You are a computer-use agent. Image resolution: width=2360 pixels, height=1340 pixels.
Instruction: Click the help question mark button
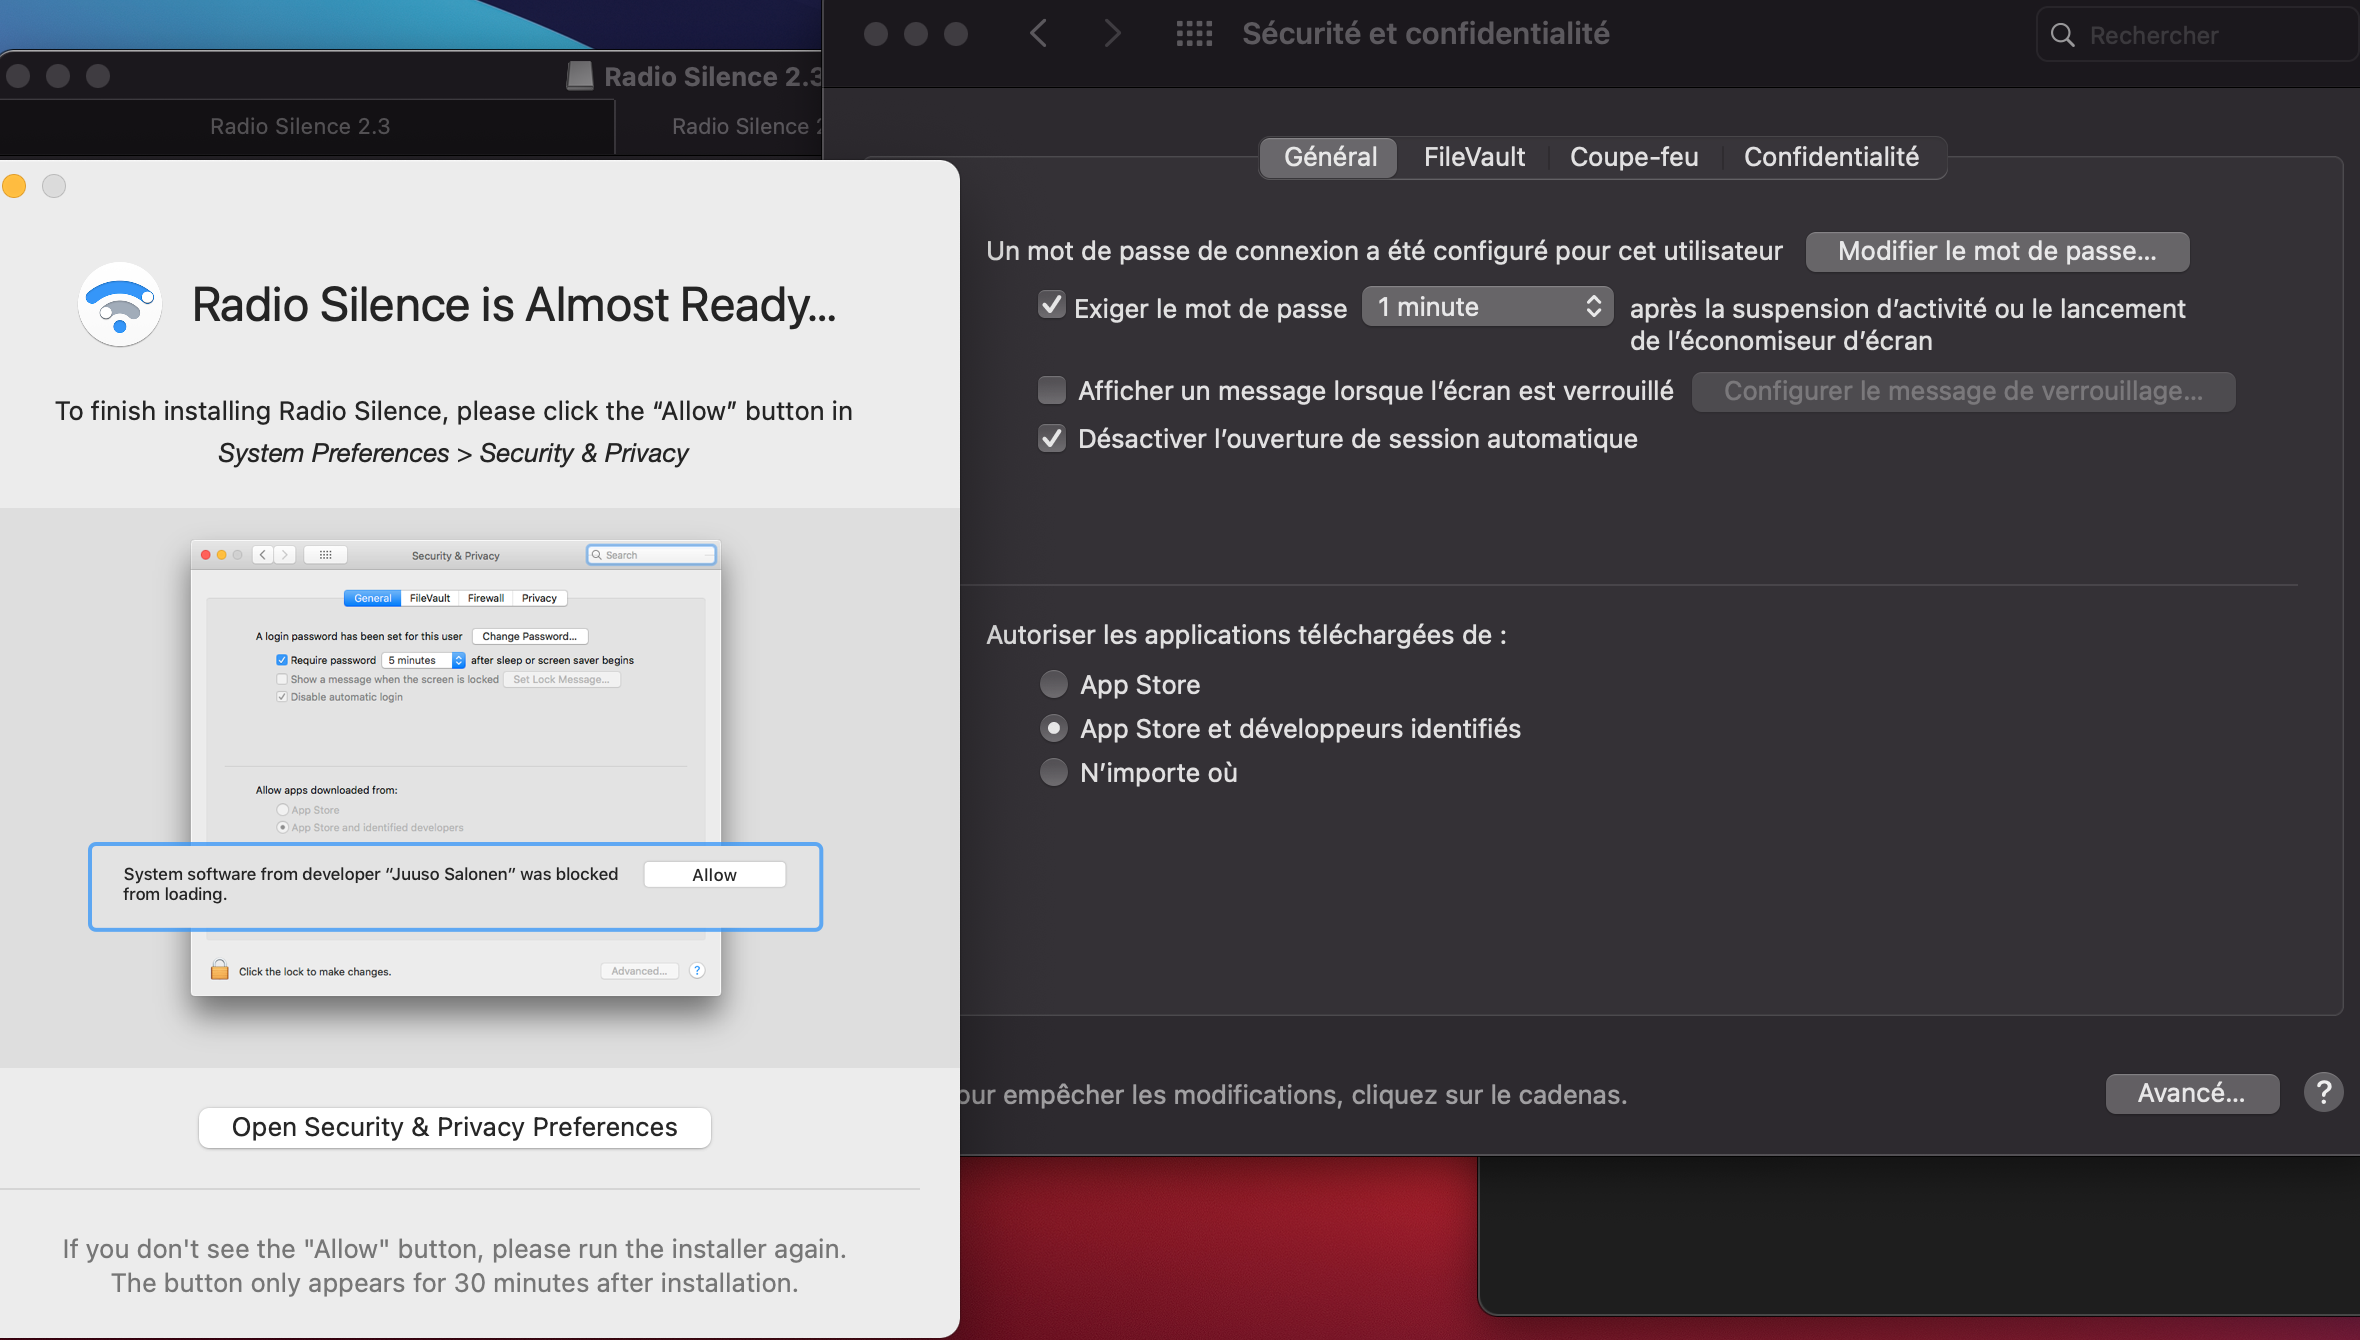(x=2322, y=1093)
